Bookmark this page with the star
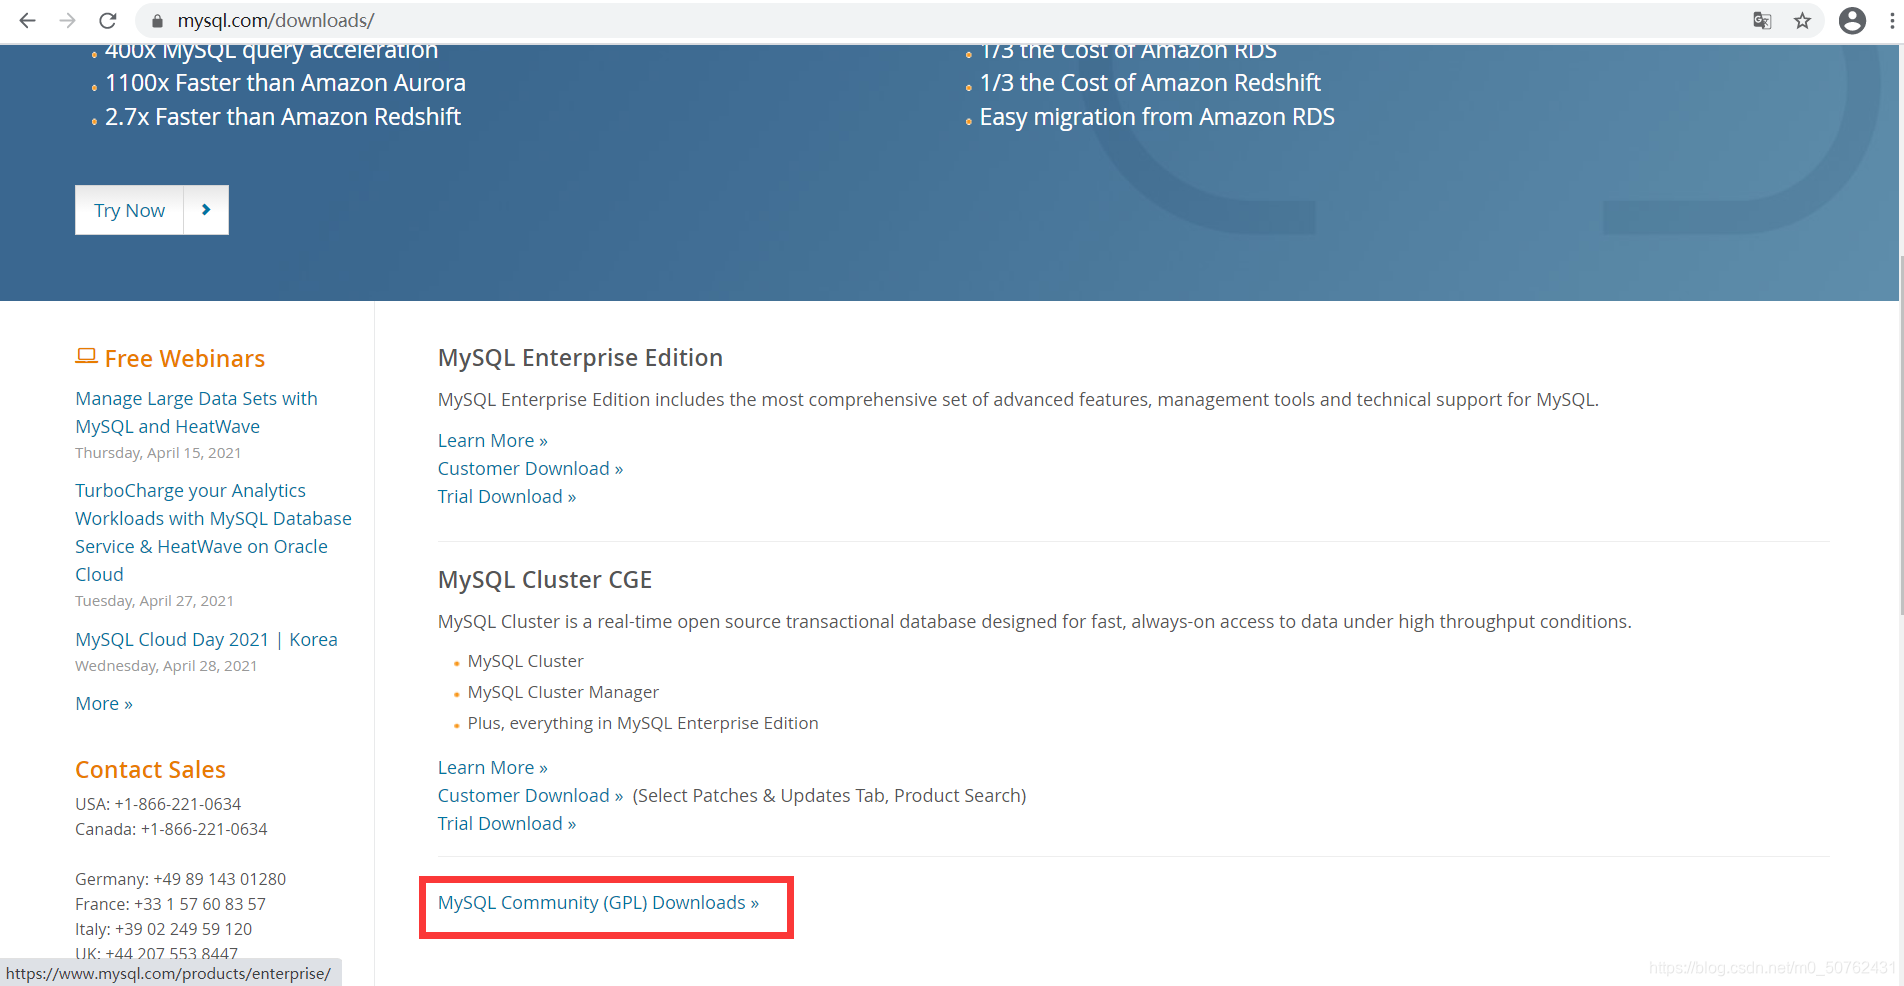The height and width of the screenshot is (986, 1904). coord(1802,20)
